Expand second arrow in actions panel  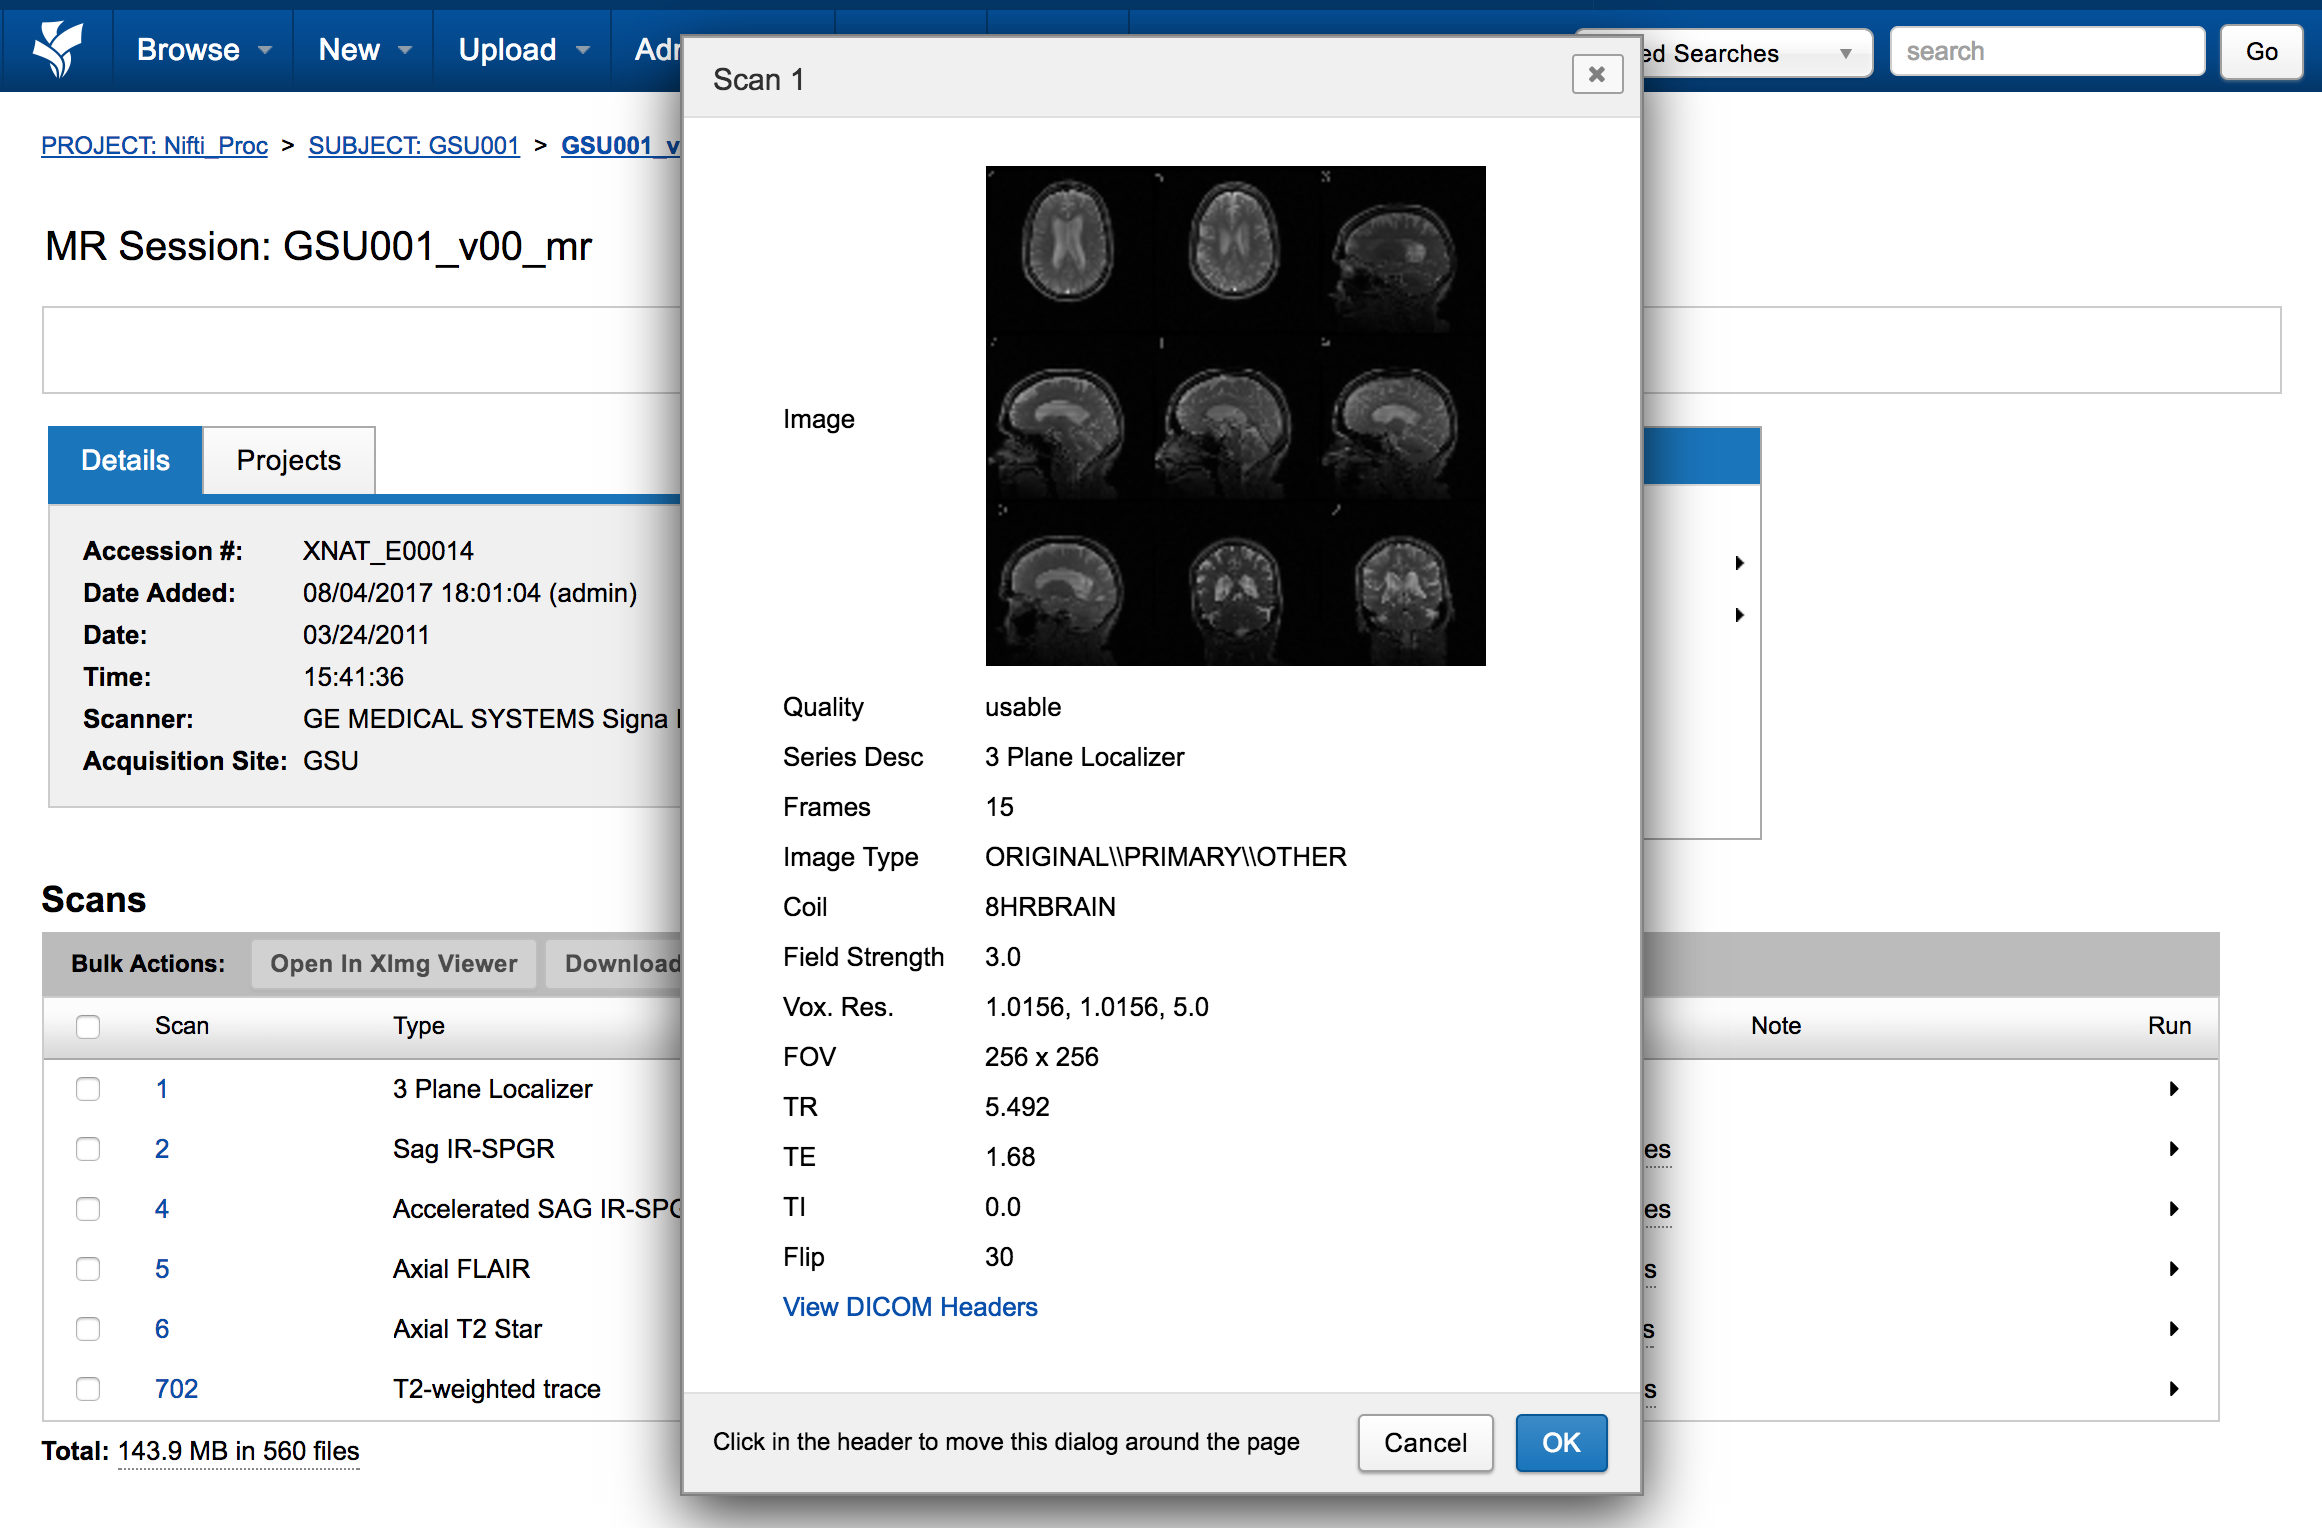click(1739, 615)
